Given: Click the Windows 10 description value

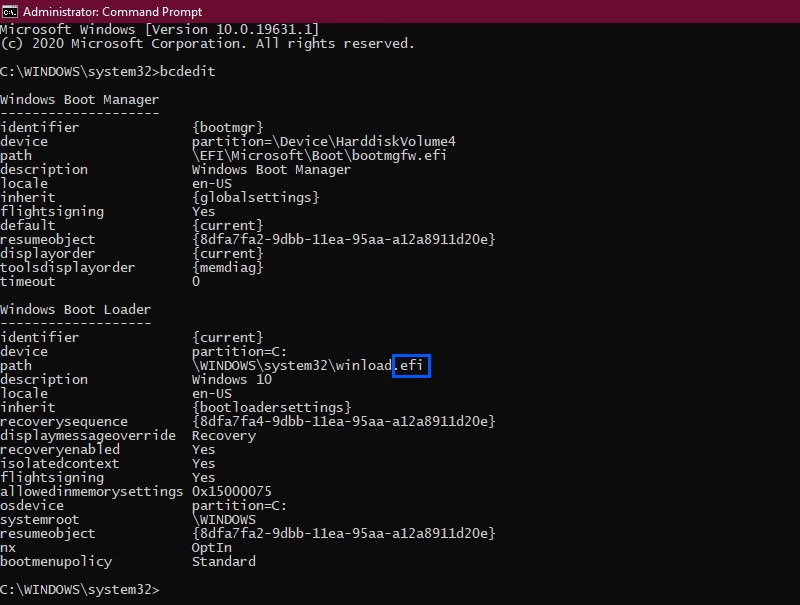Looking at the screenshot, I should [232, 380].
